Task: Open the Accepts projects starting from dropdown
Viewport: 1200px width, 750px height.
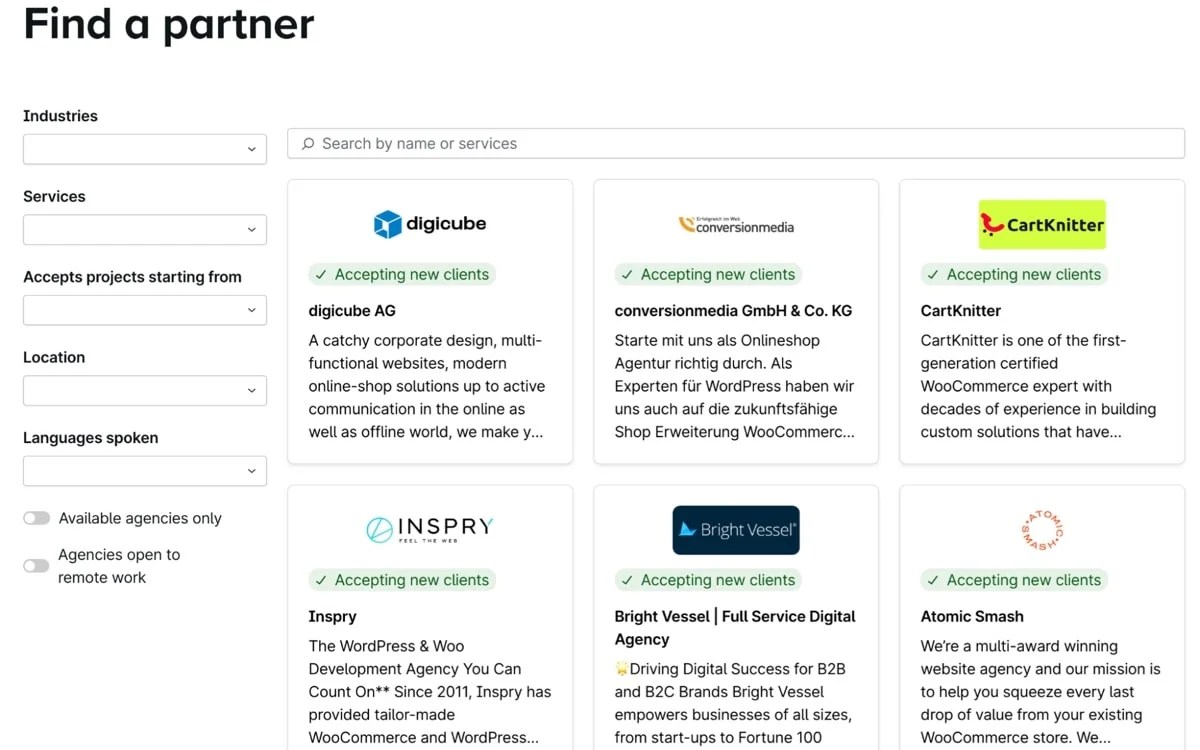Action: click(144, 310)
